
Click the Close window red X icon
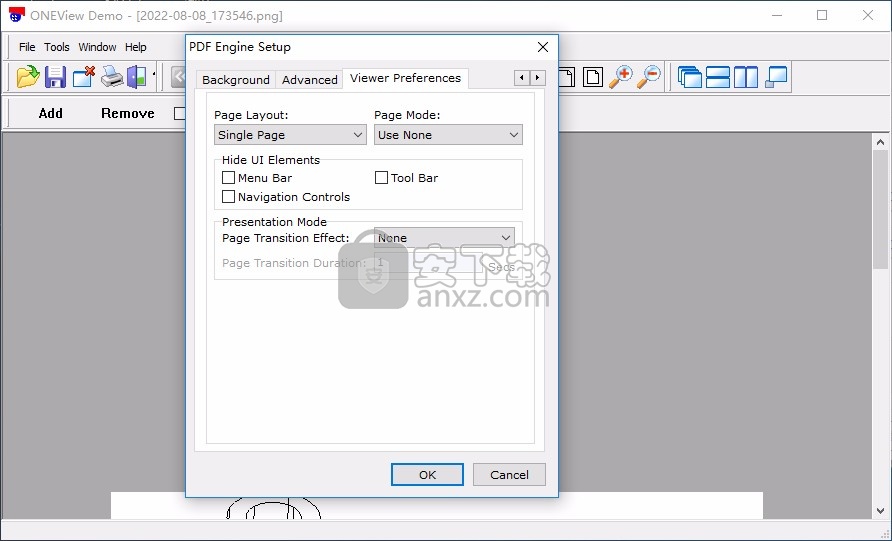click(x=84, y=77)
